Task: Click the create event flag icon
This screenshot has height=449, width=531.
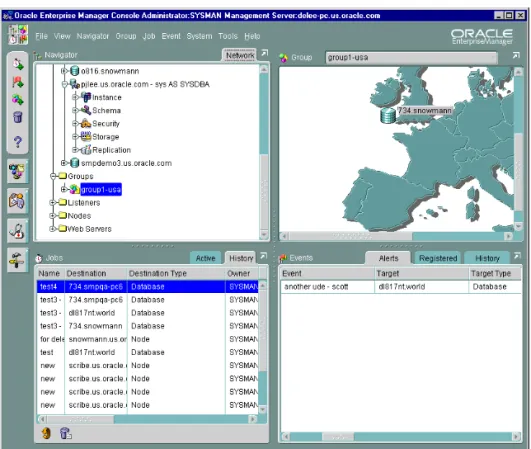Action: point(18,82)
